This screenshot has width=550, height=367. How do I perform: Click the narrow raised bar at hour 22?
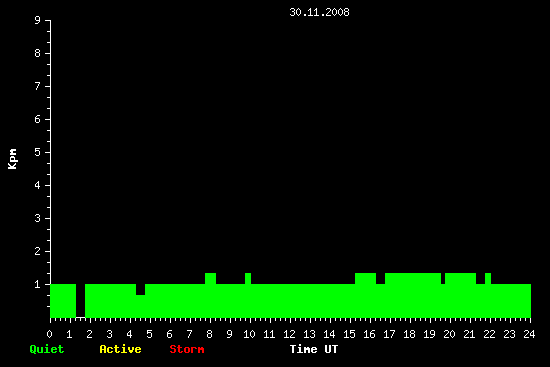click(488, 279)
